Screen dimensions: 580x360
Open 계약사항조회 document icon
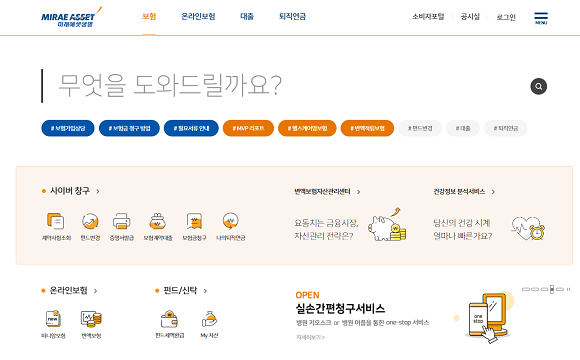click(x=56, y=221)
